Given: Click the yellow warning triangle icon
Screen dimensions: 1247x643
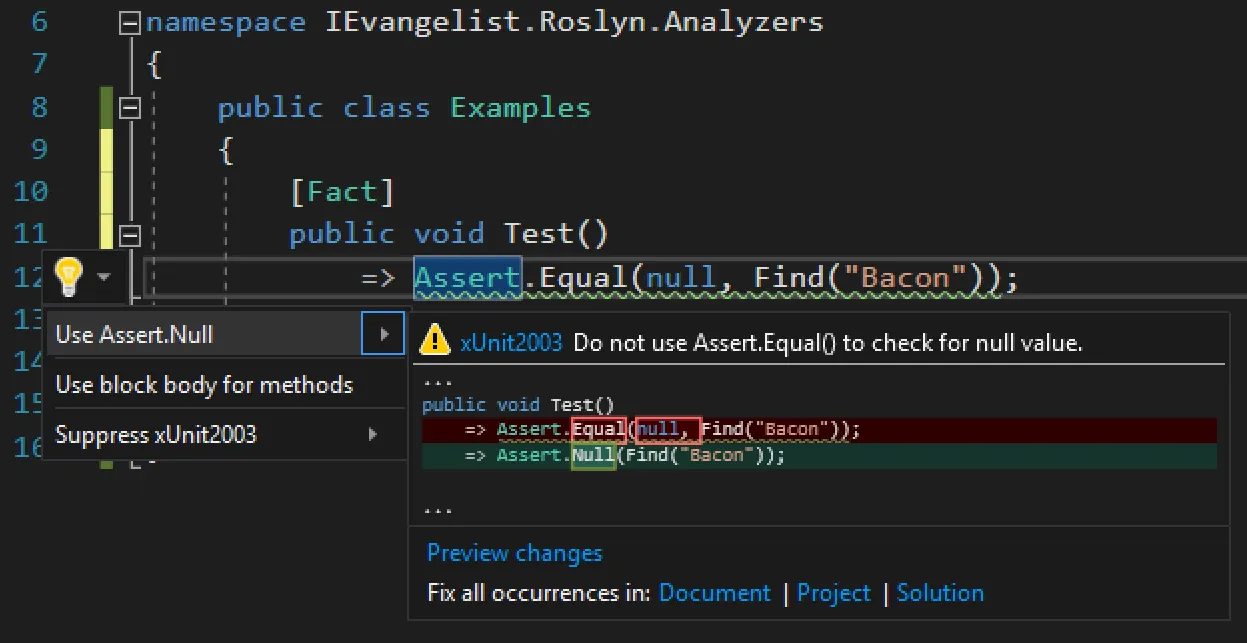Looking at the screenshot, I should pyautogui.click(x=435, y=341).
